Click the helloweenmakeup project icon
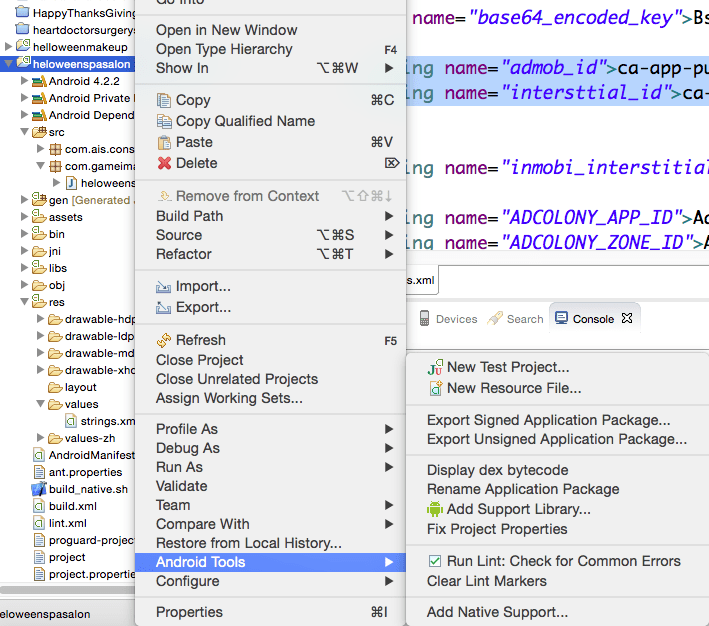The height and width of the screenshot is (626, 709). 24,46
